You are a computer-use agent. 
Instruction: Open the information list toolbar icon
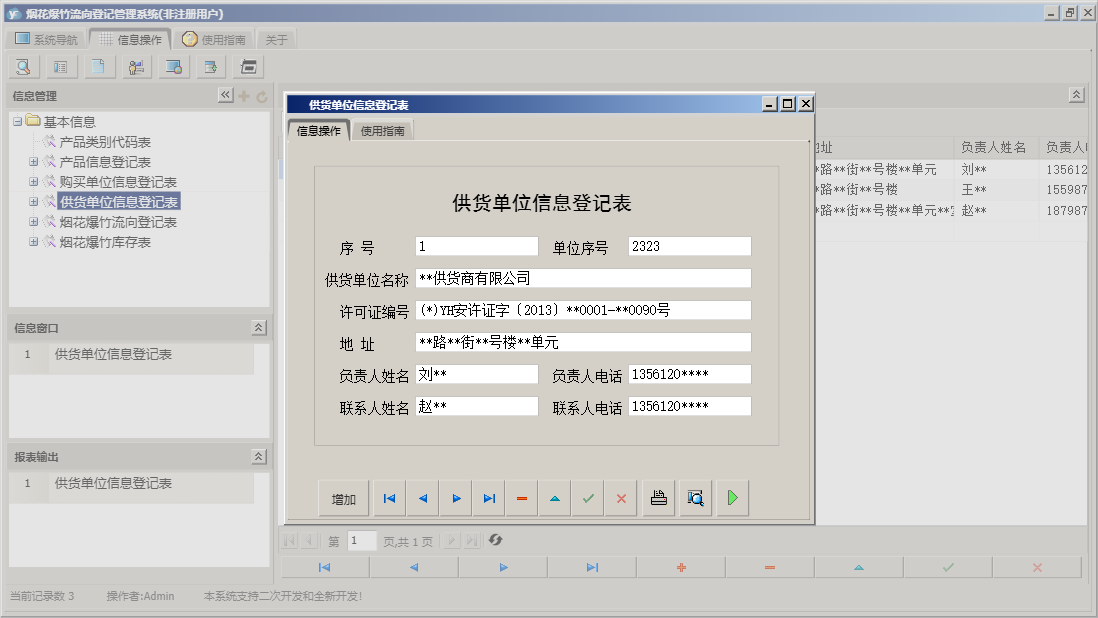62,66
